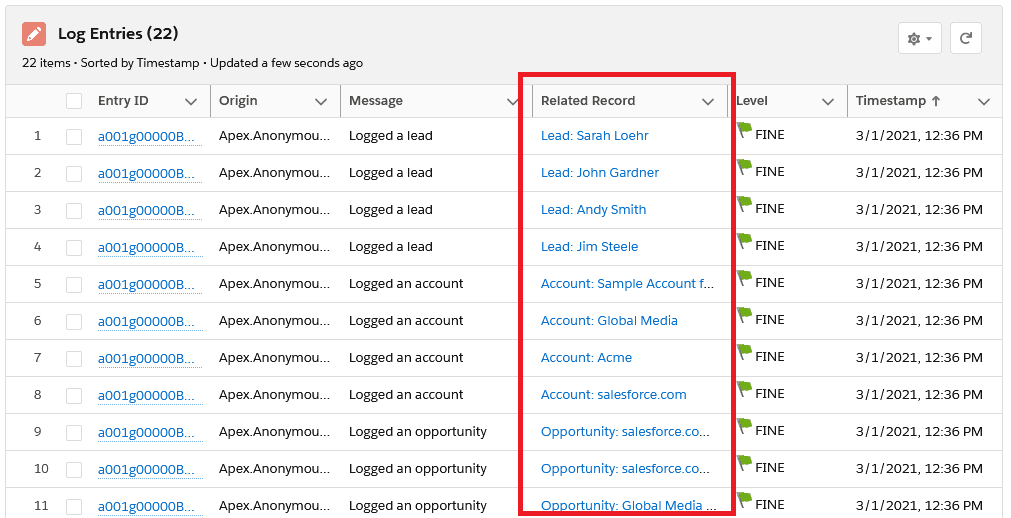Viewport: 1011px width, 518px height.
Task: Toggle the select-all checkbox in header
Action: pos(74,101)
